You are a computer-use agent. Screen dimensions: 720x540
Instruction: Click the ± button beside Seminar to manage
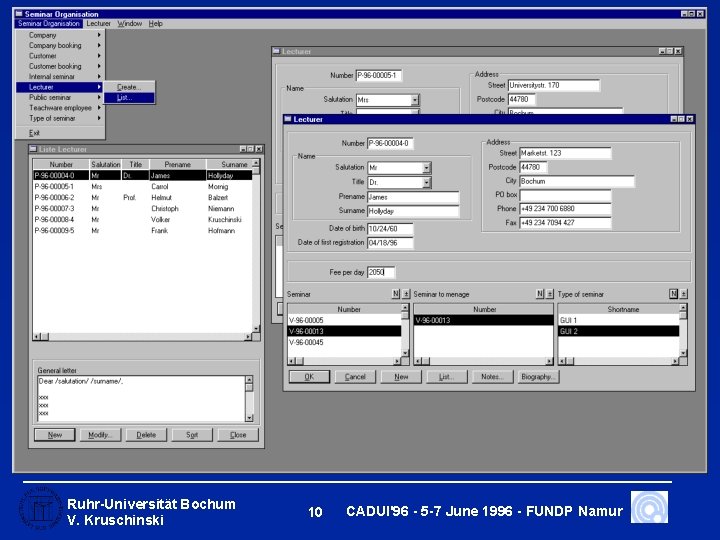coord(550,294)
